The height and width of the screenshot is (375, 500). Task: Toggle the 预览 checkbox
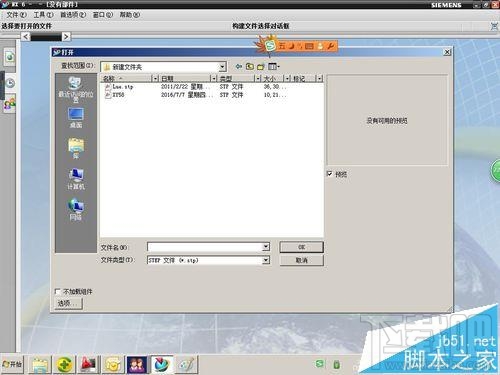click(330, 174)
